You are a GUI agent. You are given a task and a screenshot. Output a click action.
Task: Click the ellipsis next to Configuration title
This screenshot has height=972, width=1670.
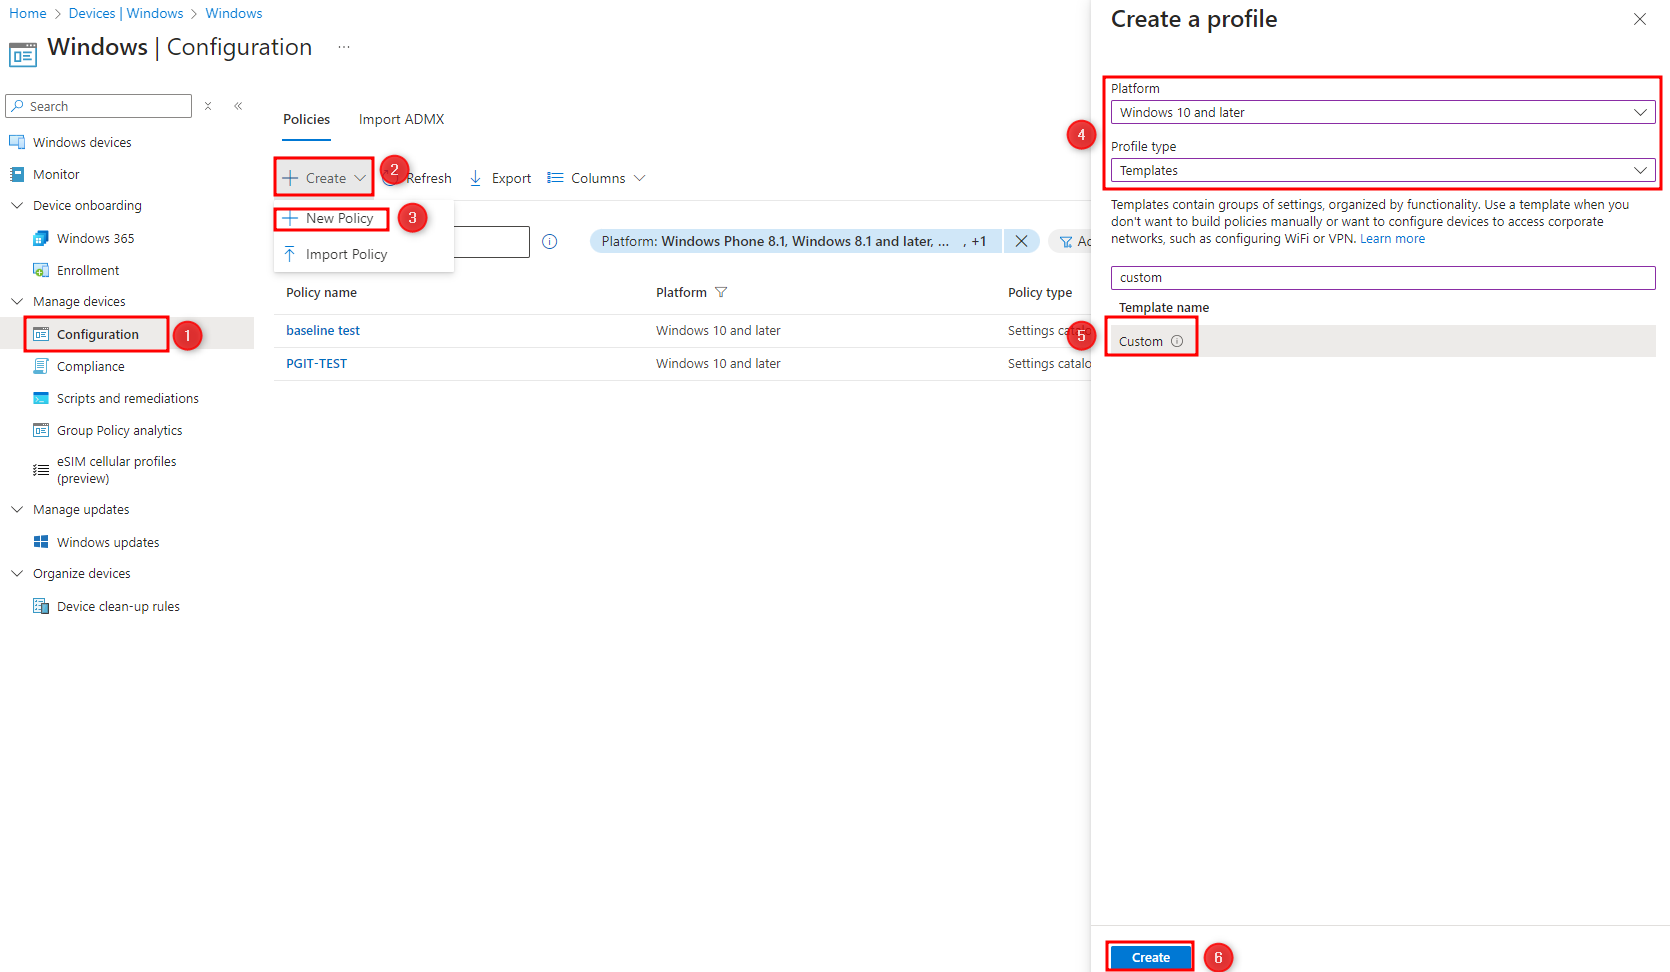(344, 47)
